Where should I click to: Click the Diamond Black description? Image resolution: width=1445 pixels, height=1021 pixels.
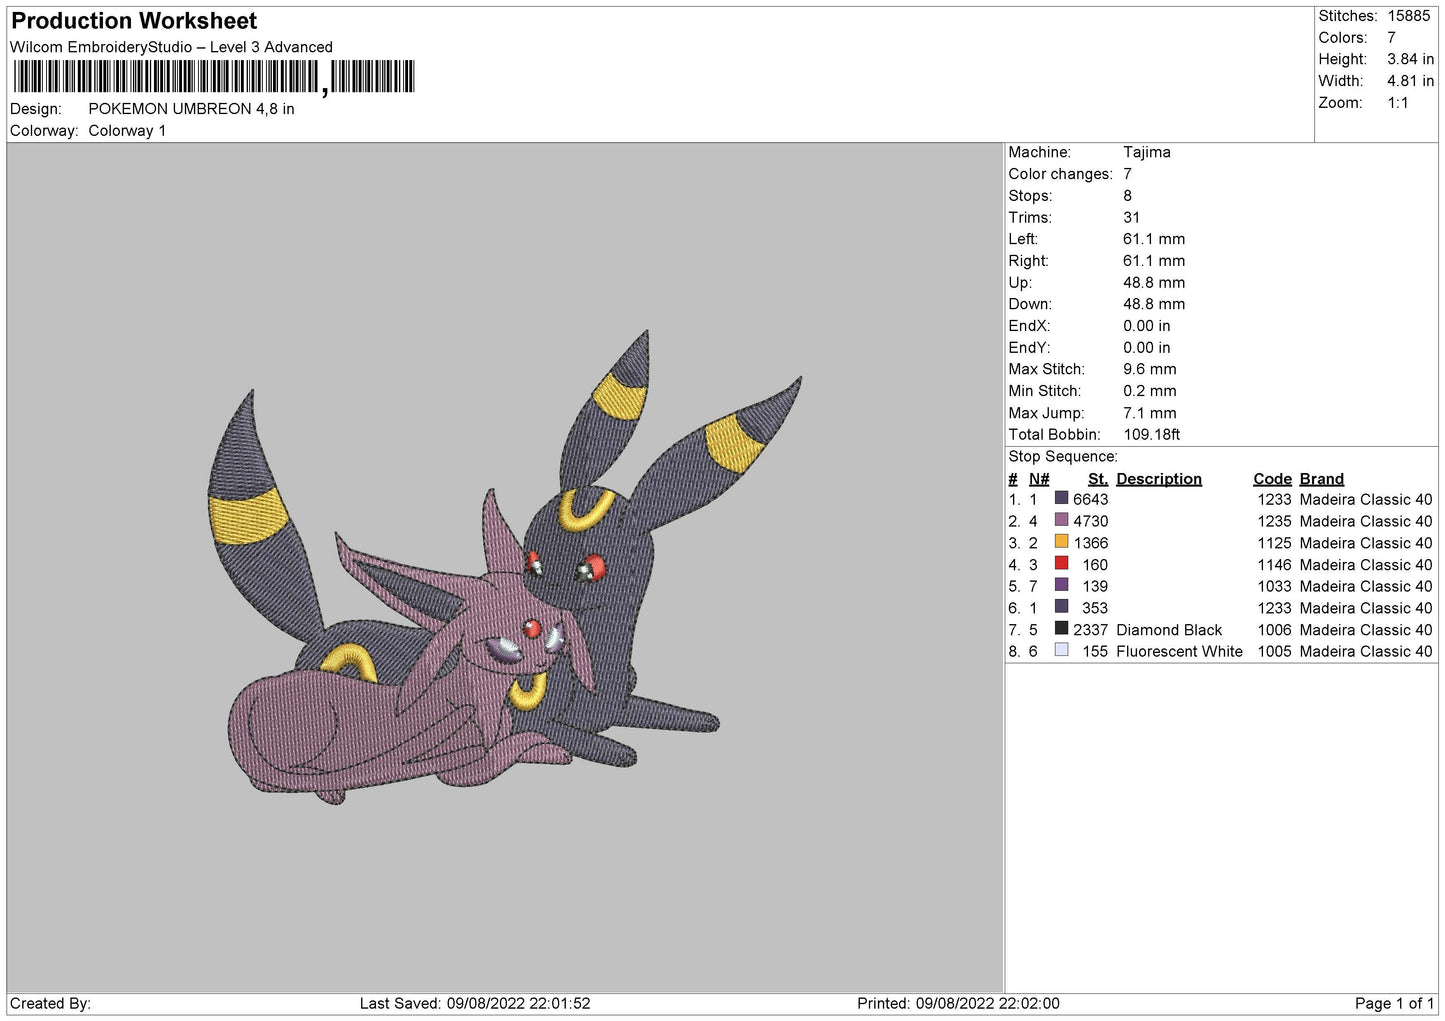1169,630
